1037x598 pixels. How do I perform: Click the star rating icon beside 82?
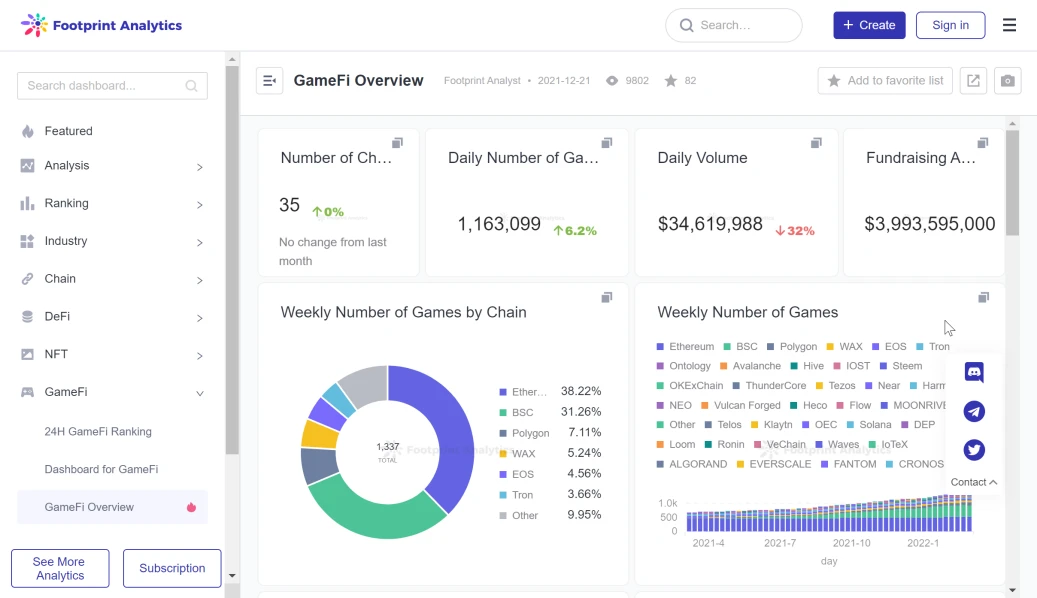coord(671,81)
